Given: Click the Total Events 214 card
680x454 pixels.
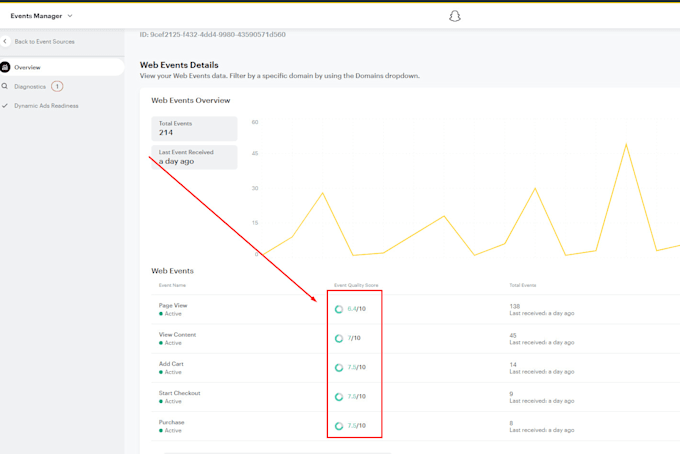Looking at the screenshot, I should [x=194, y=128].
